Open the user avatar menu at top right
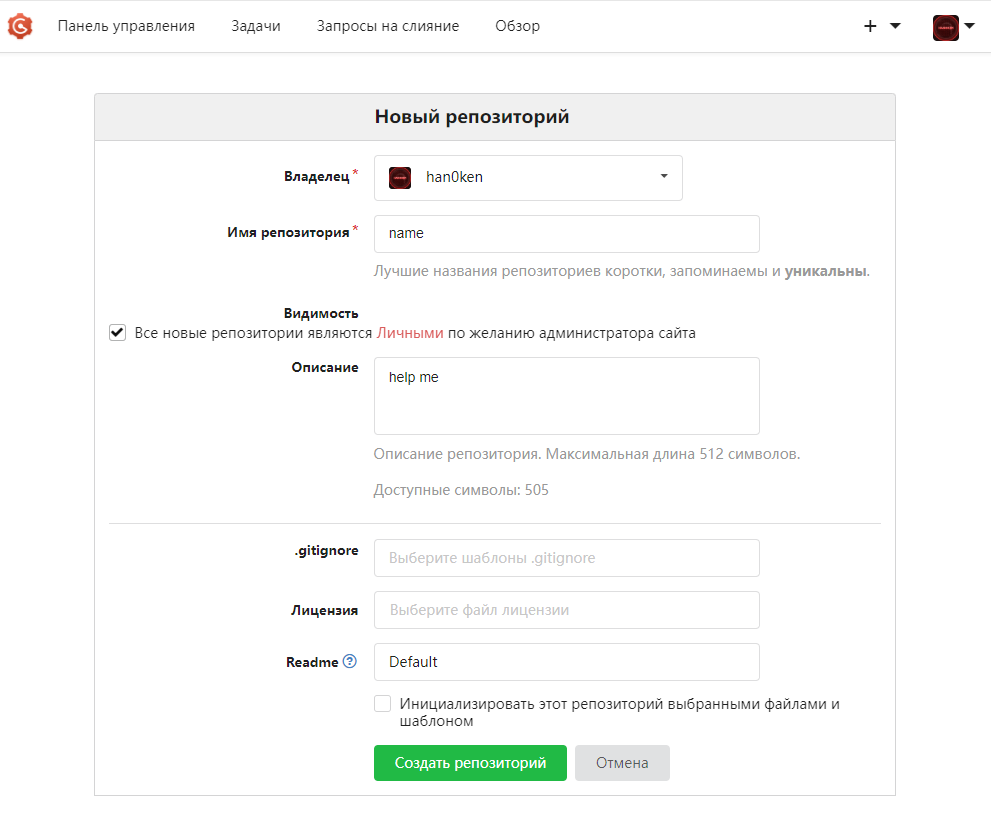 pyautogui.click(x=953, y=27)
